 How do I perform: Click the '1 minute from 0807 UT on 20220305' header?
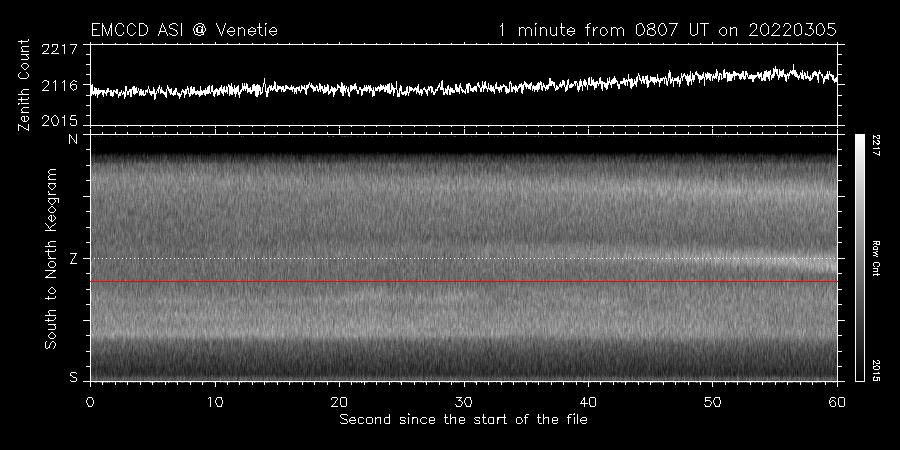click(667, 30)
